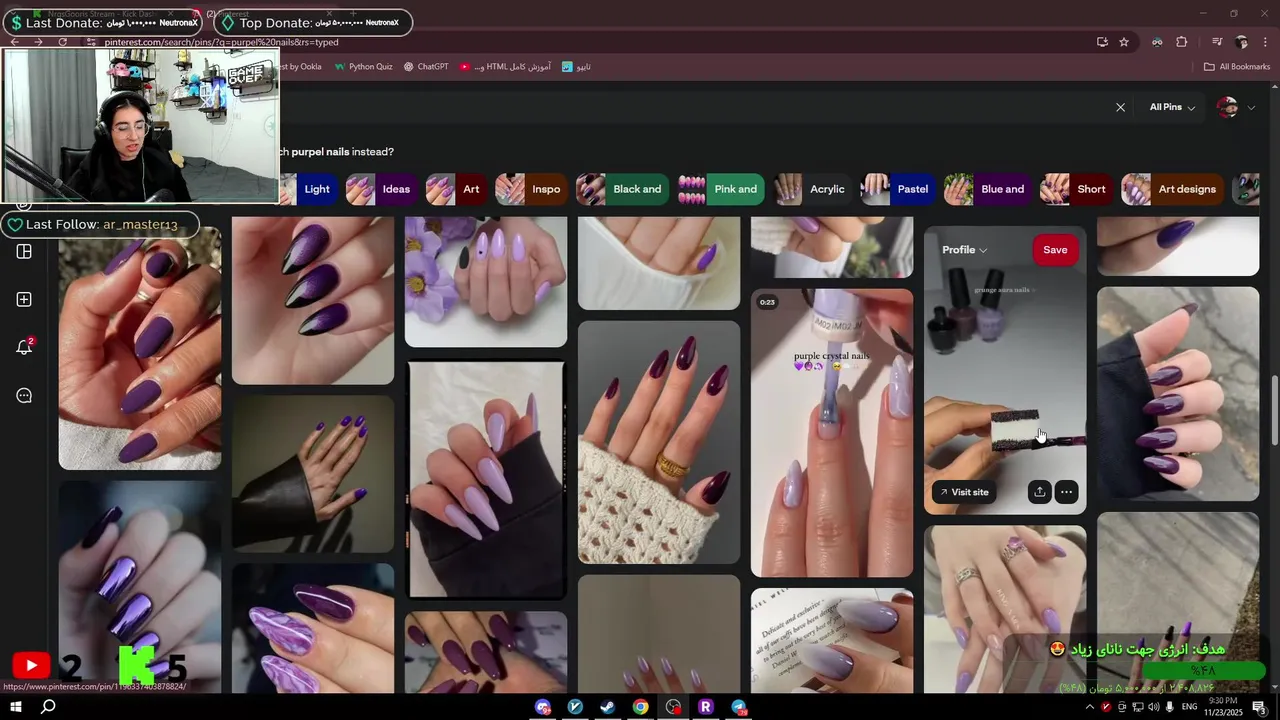The width and height of the screenshot is (1280, 720).
Task: Select the Black and filter chip
Action: pos(622,189)
